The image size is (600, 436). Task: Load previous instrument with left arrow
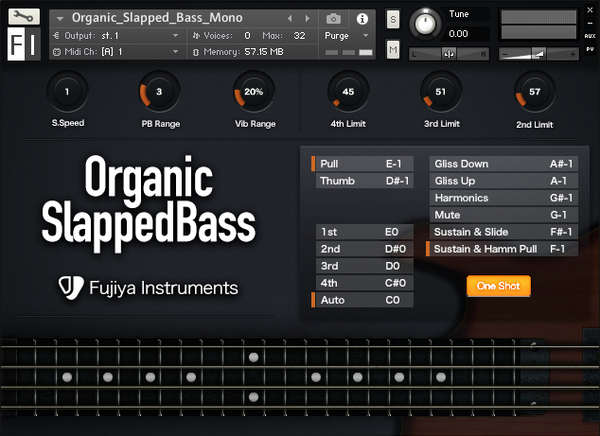tap(290, 18)
